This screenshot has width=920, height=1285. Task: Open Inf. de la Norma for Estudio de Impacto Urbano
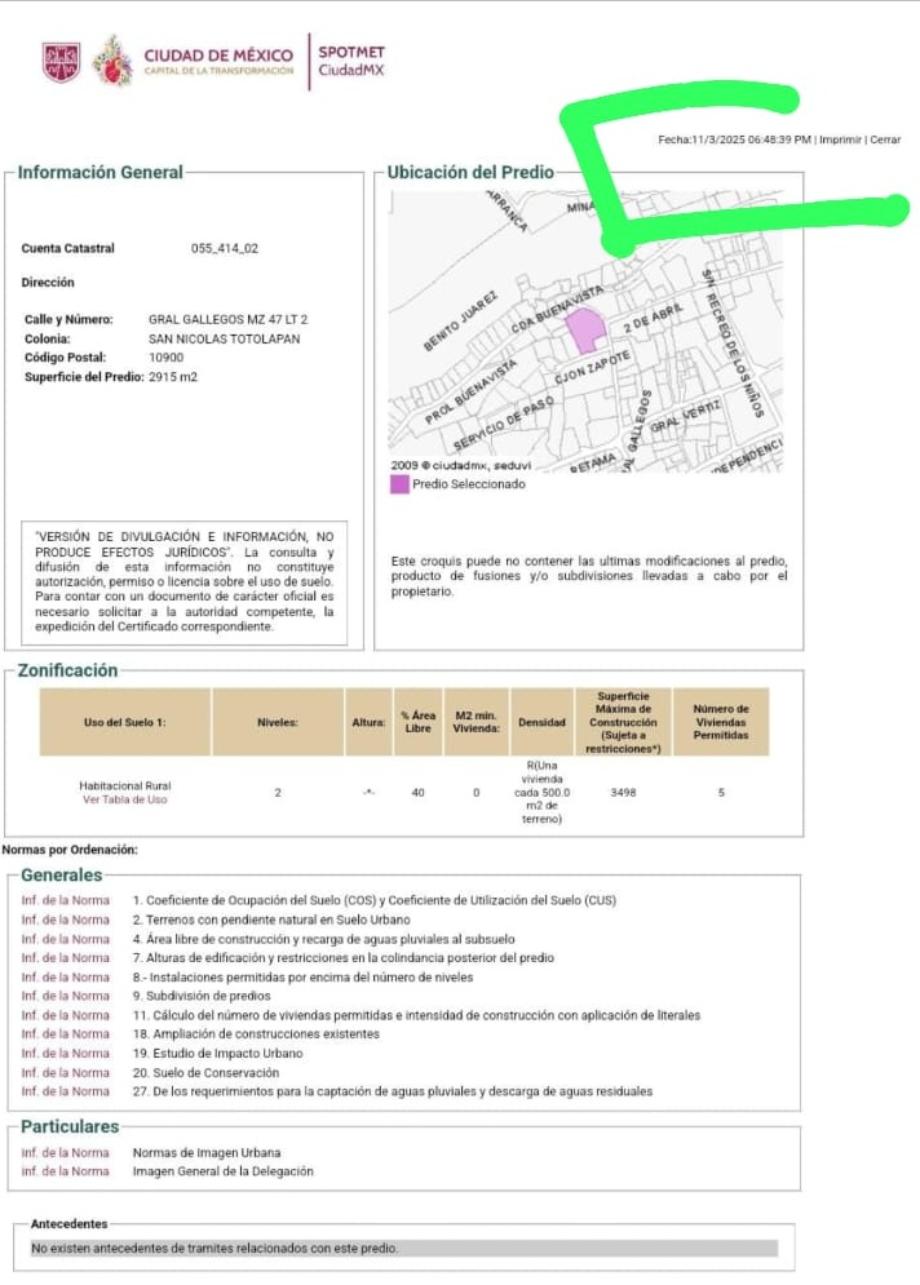(65, 1053)
